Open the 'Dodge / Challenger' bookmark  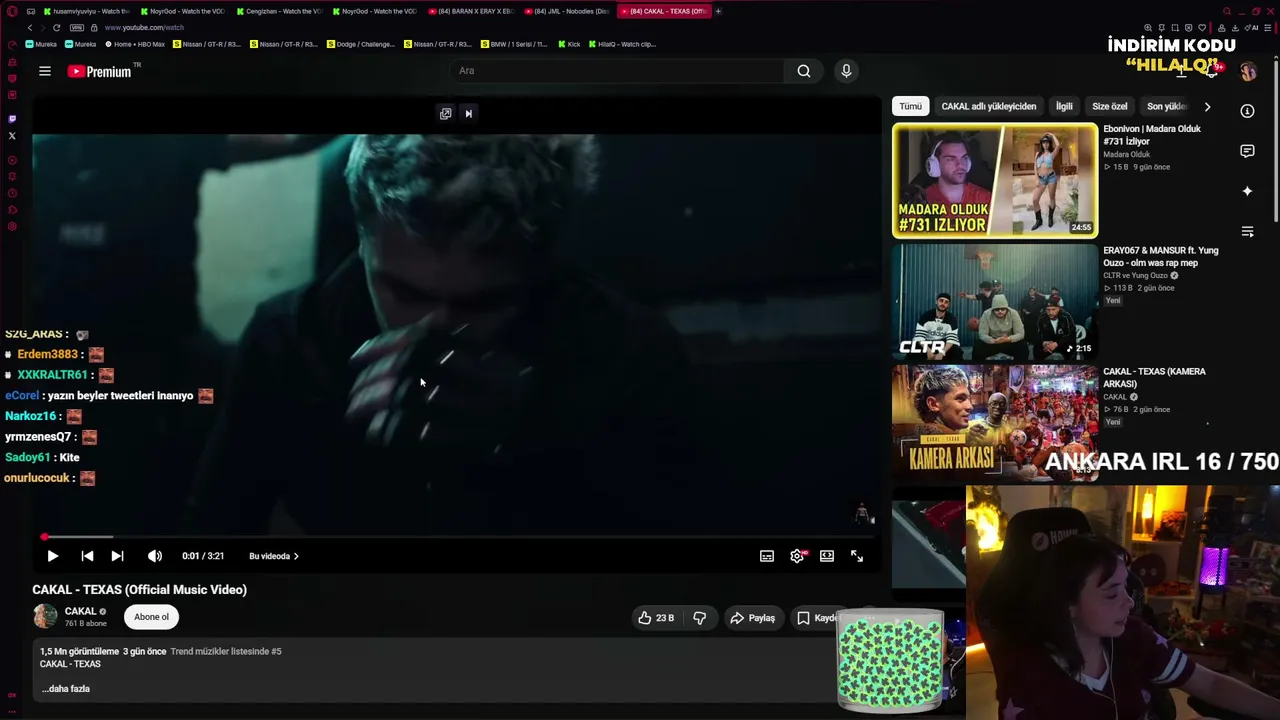(361, 44)
